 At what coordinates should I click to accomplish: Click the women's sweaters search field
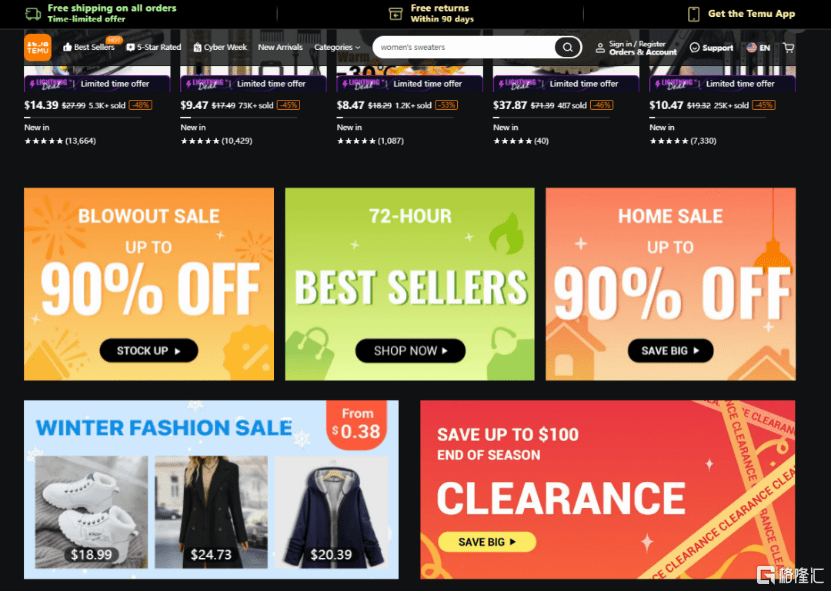coord(464,47)
